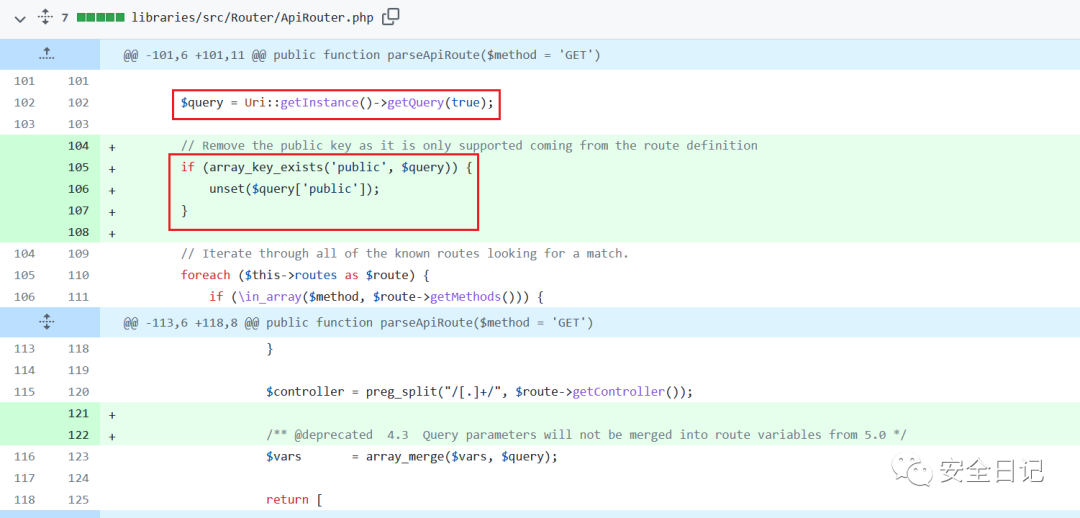
Task: Collapse the ApiRouter.php file diff
Action: pyautogui.click(x=20, y=17)
